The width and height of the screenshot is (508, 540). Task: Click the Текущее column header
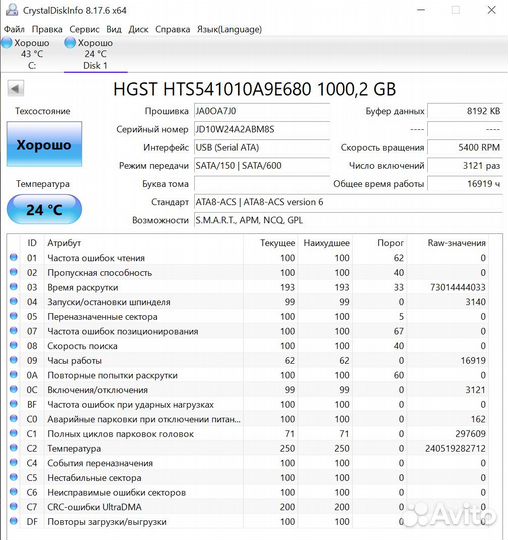click(278, 243)
